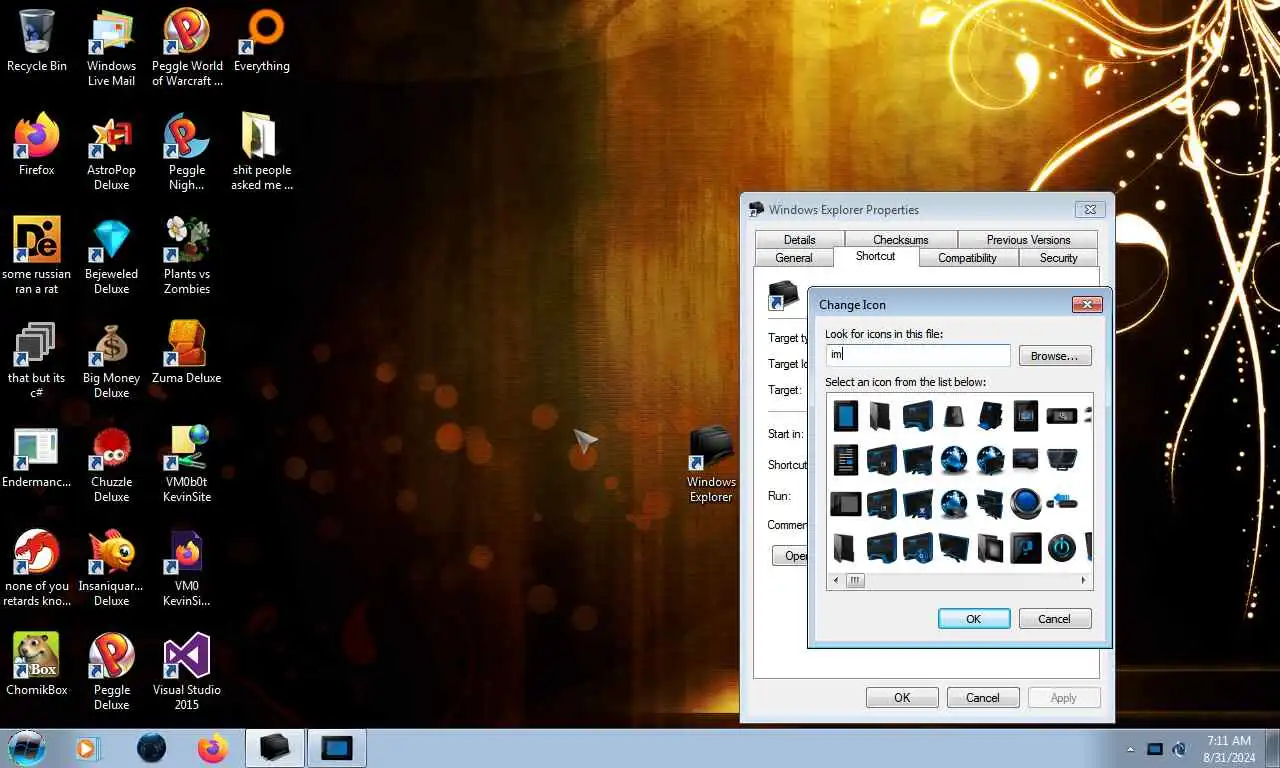Cancel the Change Icon dialog
1280x768 pixels.
1054,619
